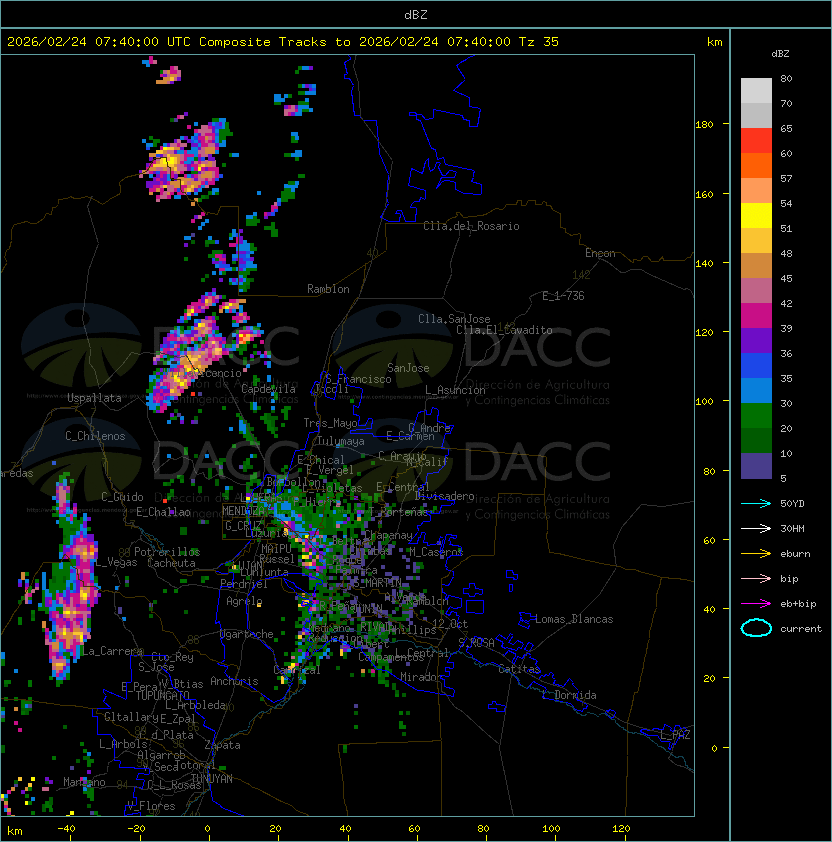The width and height of the screenshot is (832, 842).
Task: Pick the red 65 dBZ legend swatch
Action: point(756,141)
